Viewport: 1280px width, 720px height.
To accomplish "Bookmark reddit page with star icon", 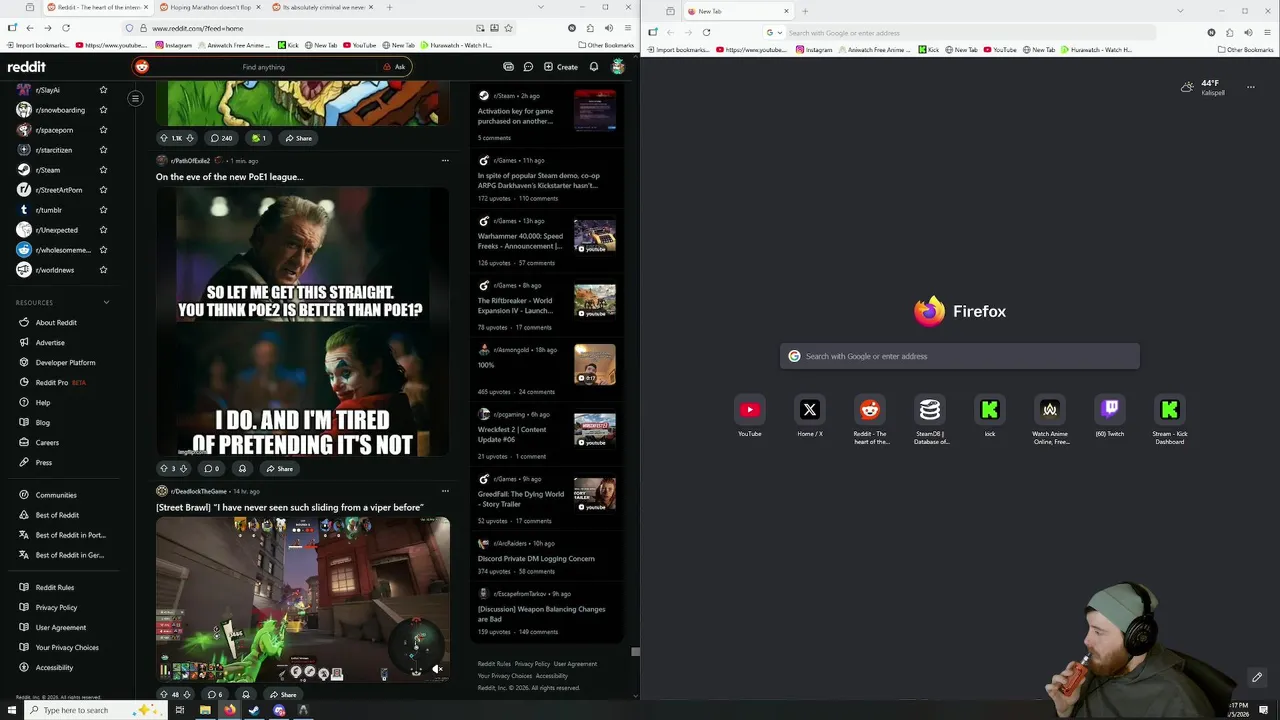I will coord(508,28).
